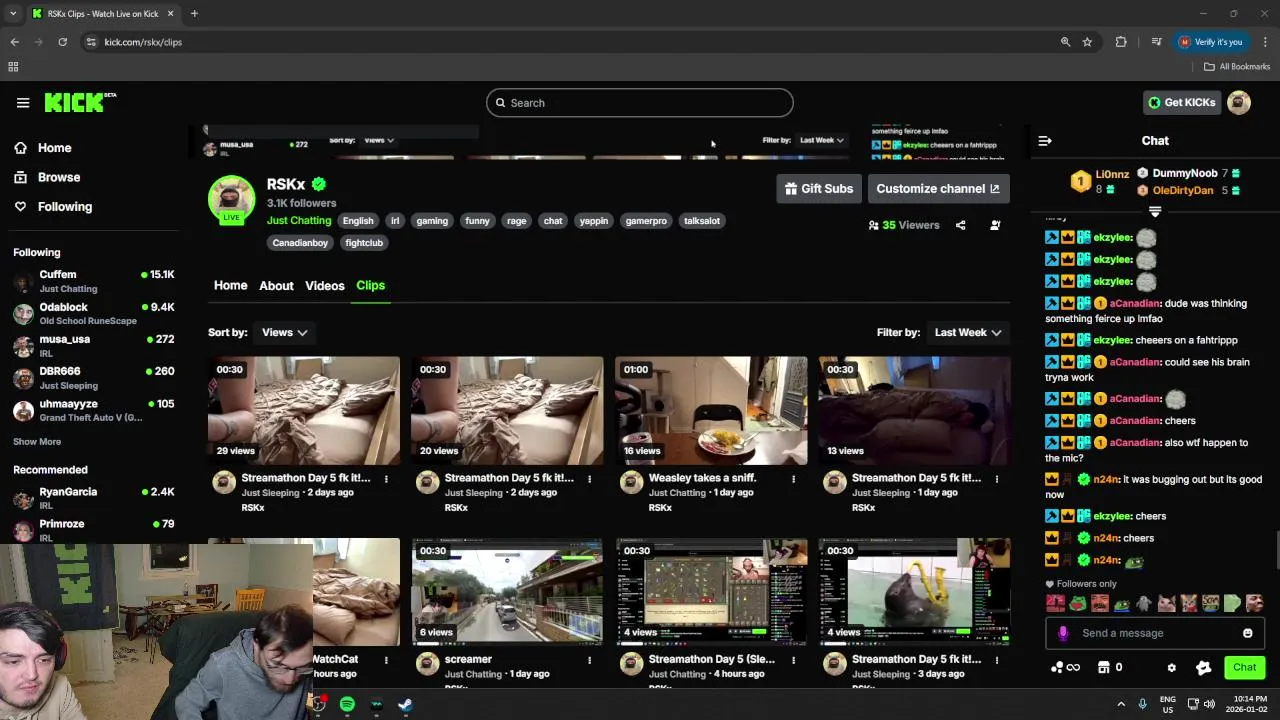Viewport: 1280px width, 720px height.
Task: Open options menu for 13-views clip
Action: pyautogui.click(x=997, y=479)
